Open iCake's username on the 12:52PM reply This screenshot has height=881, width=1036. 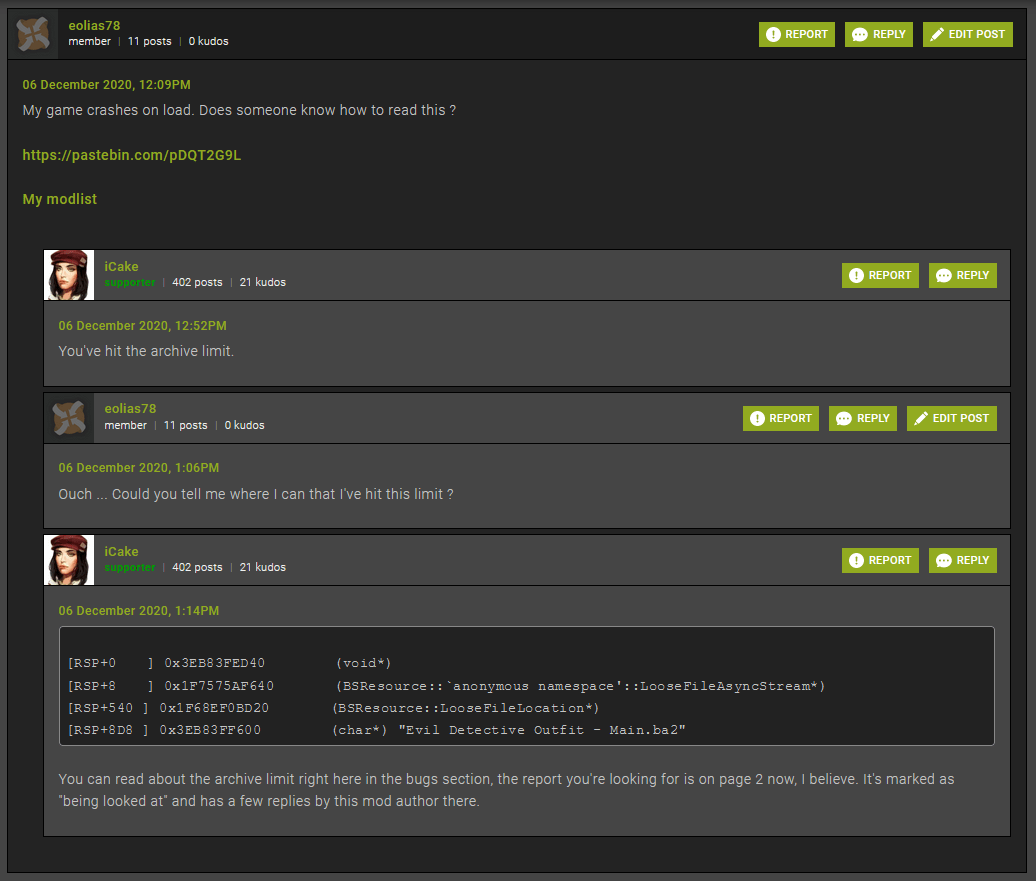(x=121, y=266)
